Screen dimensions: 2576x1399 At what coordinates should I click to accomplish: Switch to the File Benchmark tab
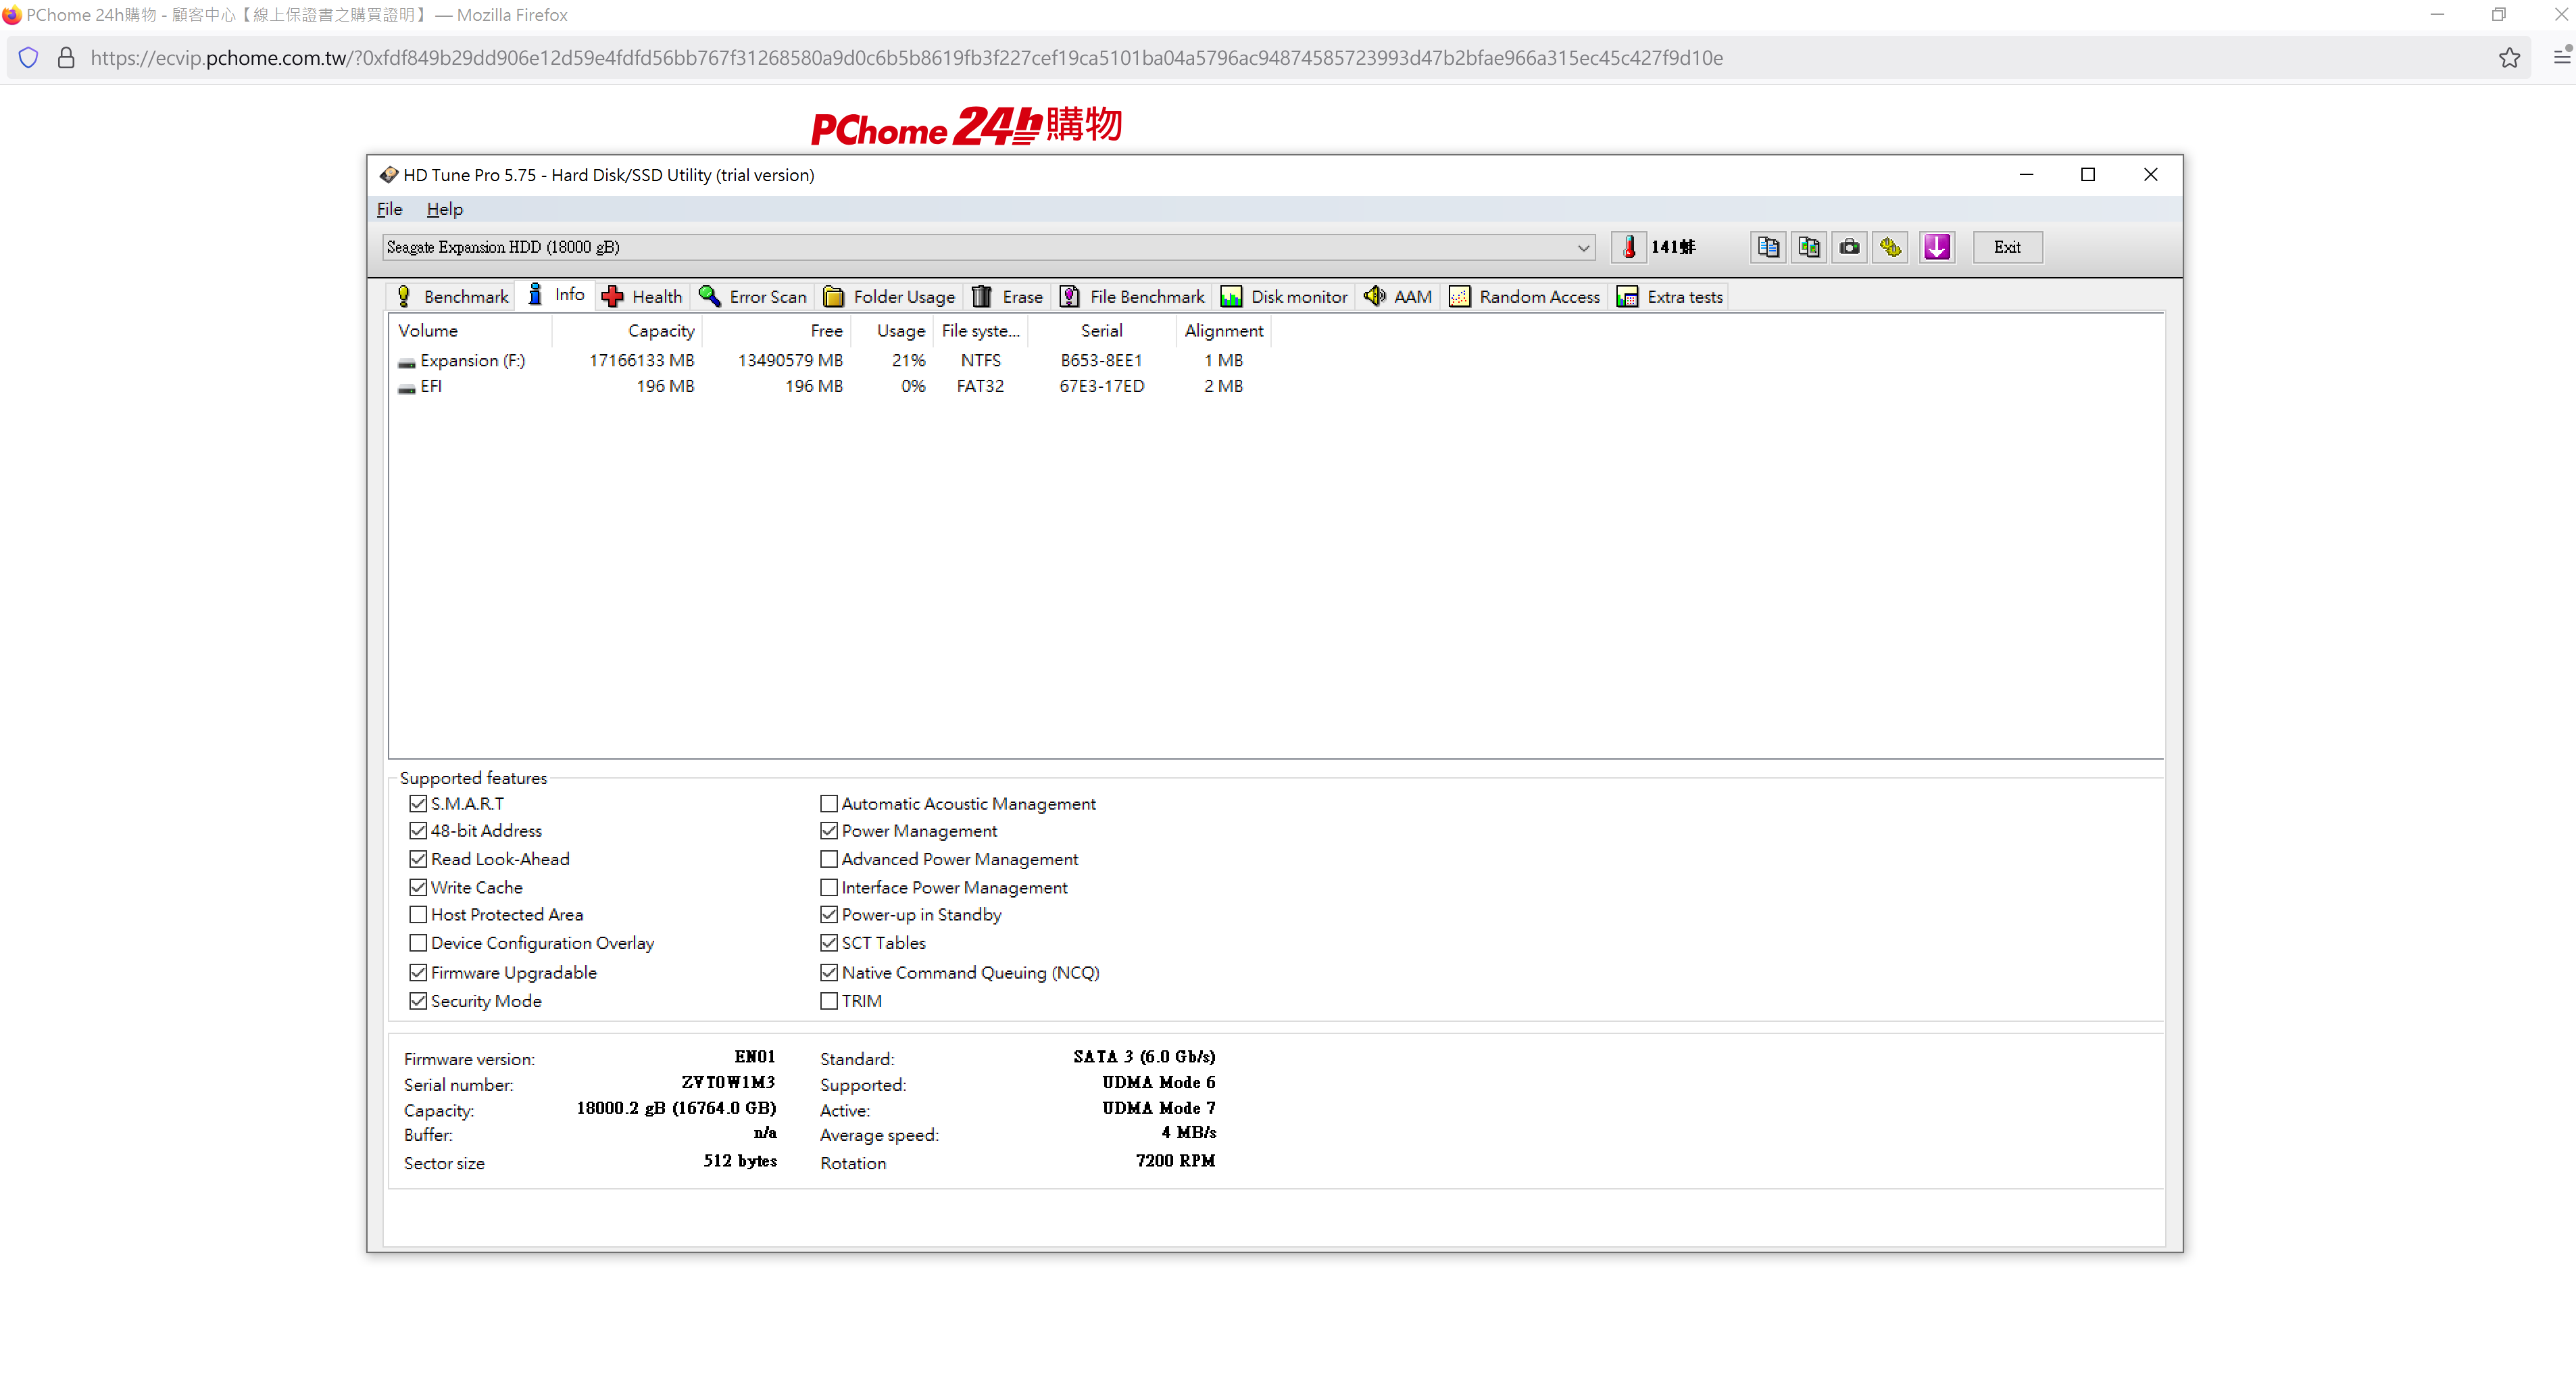point(1132,296)
